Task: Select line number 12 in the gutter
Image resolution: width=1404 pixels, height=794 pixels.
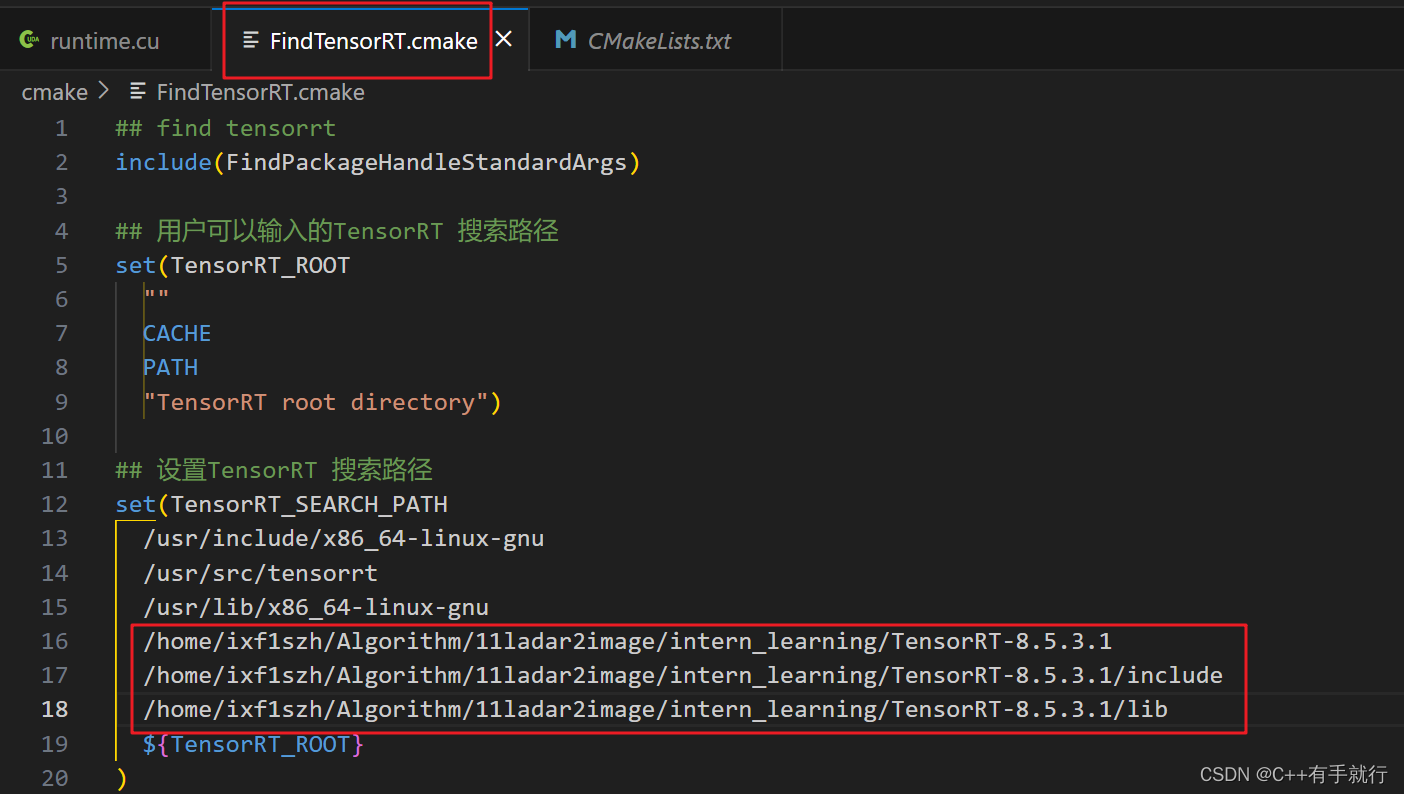Action: [54, 504]
